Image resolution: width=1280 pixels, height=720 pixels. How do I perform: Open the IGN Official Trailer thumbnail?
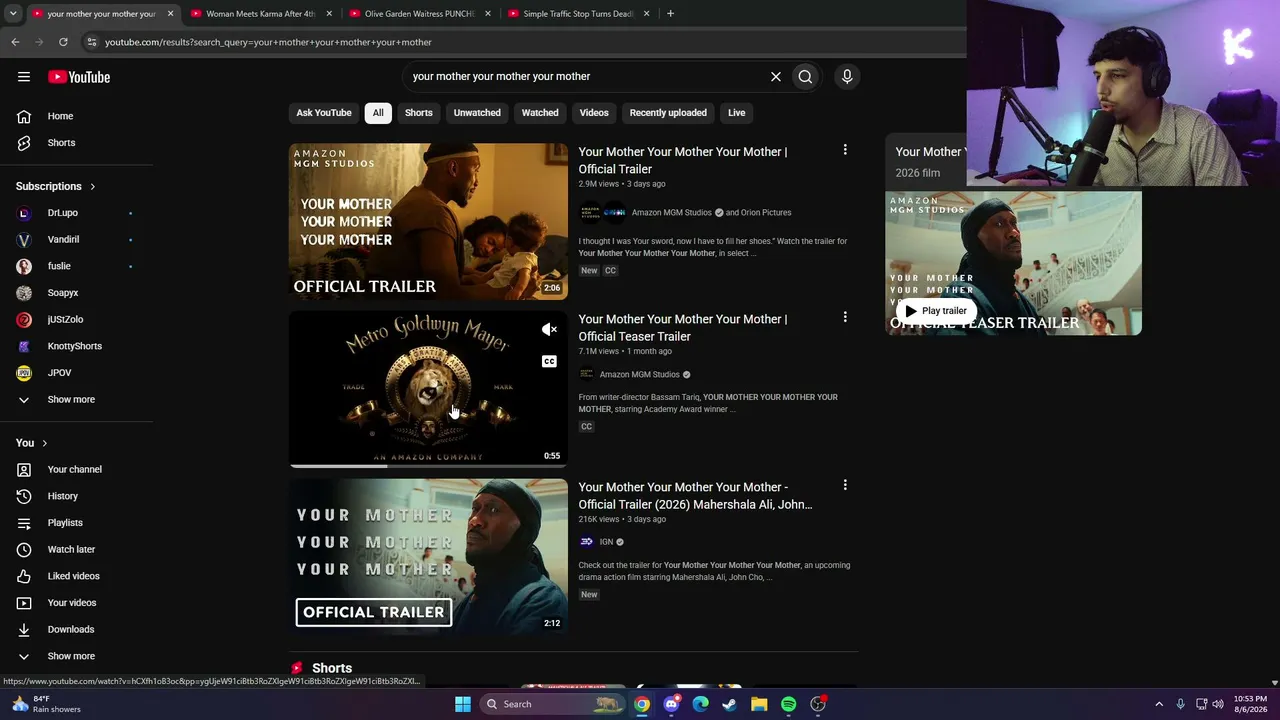pyautogui.click(x=428, y=556)
